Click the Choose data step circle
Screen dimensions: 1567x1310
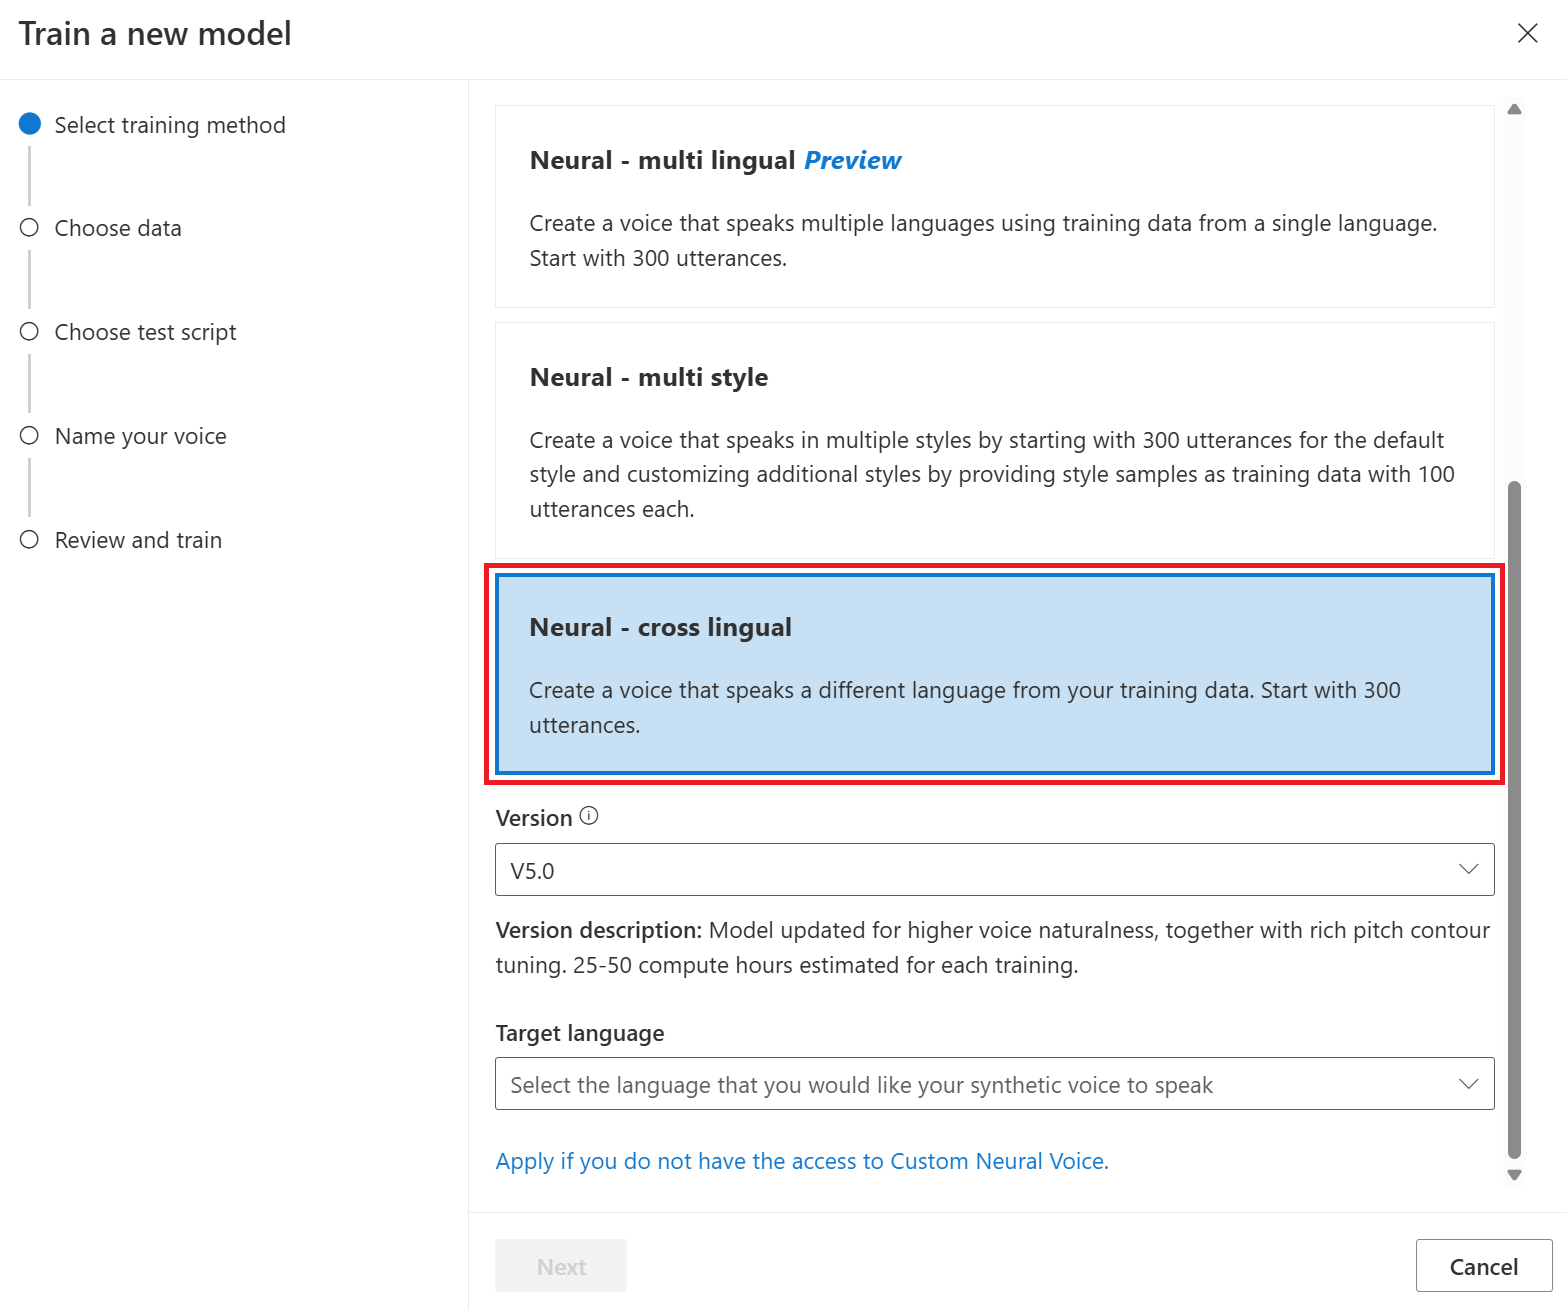[x=29, y=227]
